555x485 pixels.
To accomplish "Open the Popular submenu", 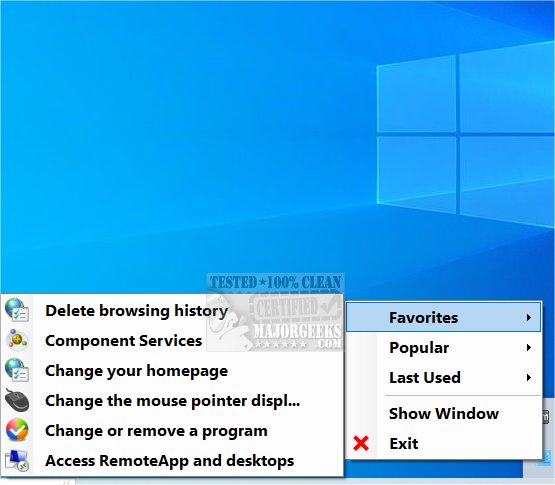I will [x=444, y=348].
